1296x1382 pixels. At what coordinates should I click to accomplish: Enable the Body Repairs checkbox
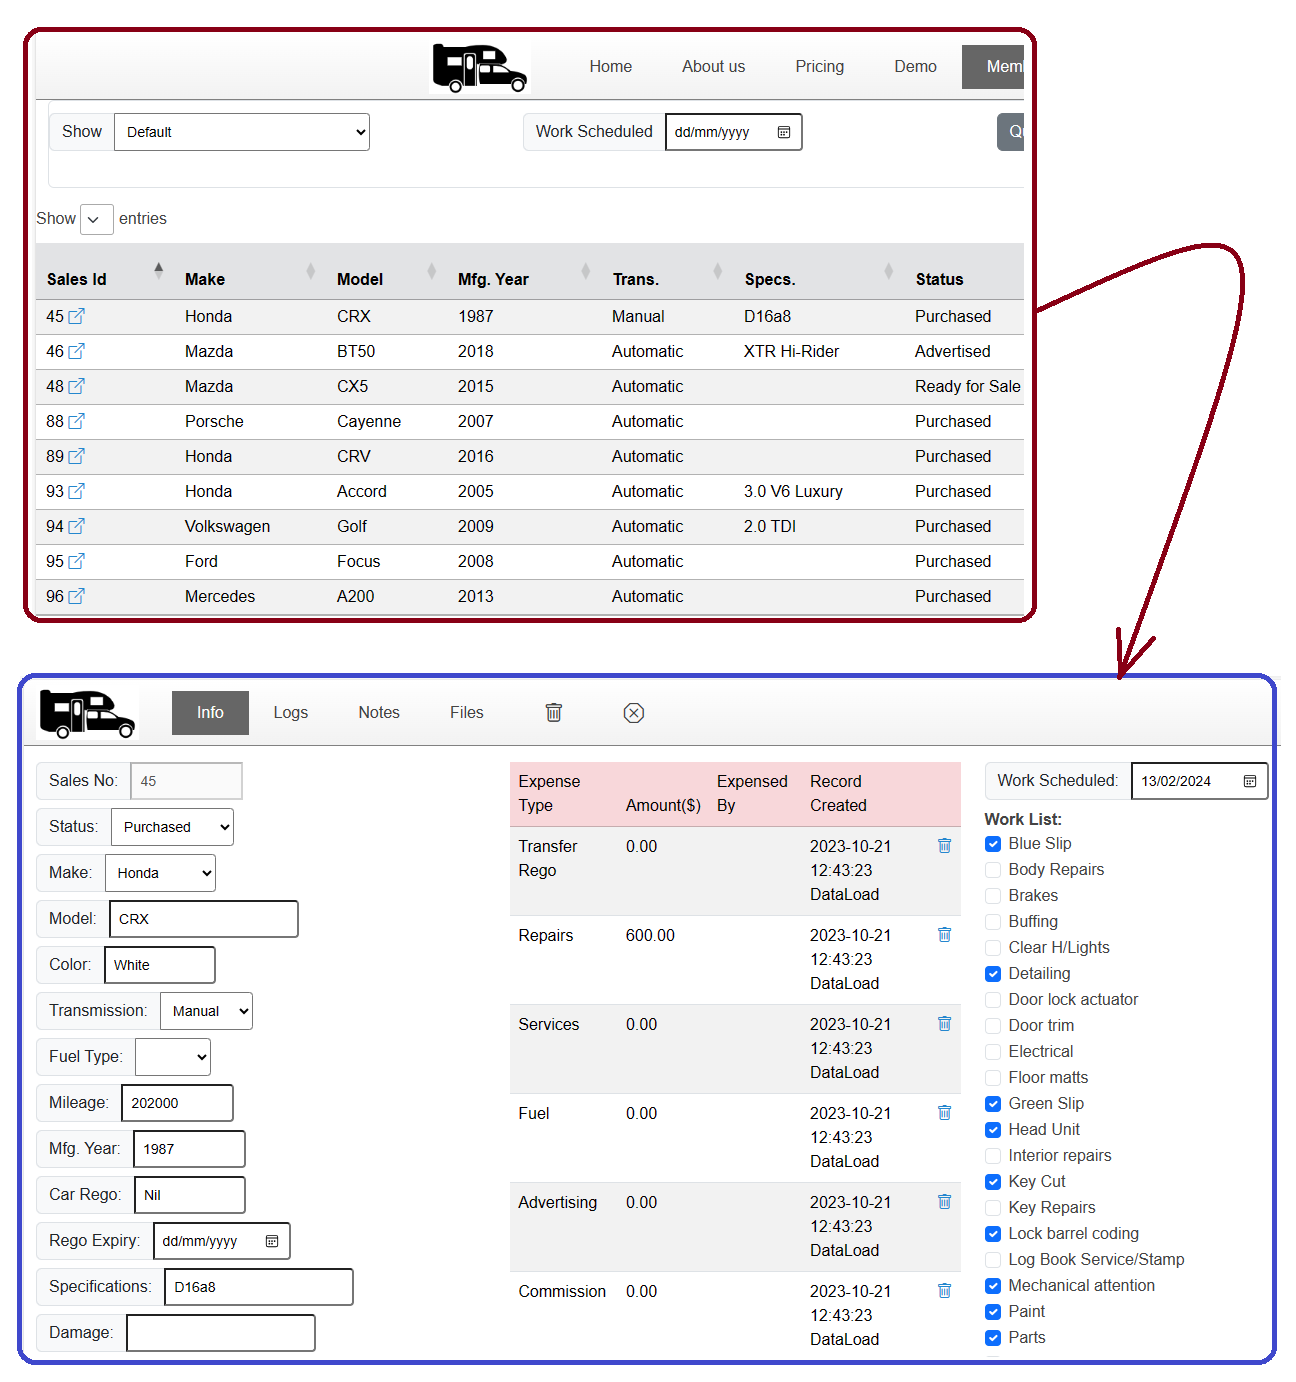click(x=993, y=870)
